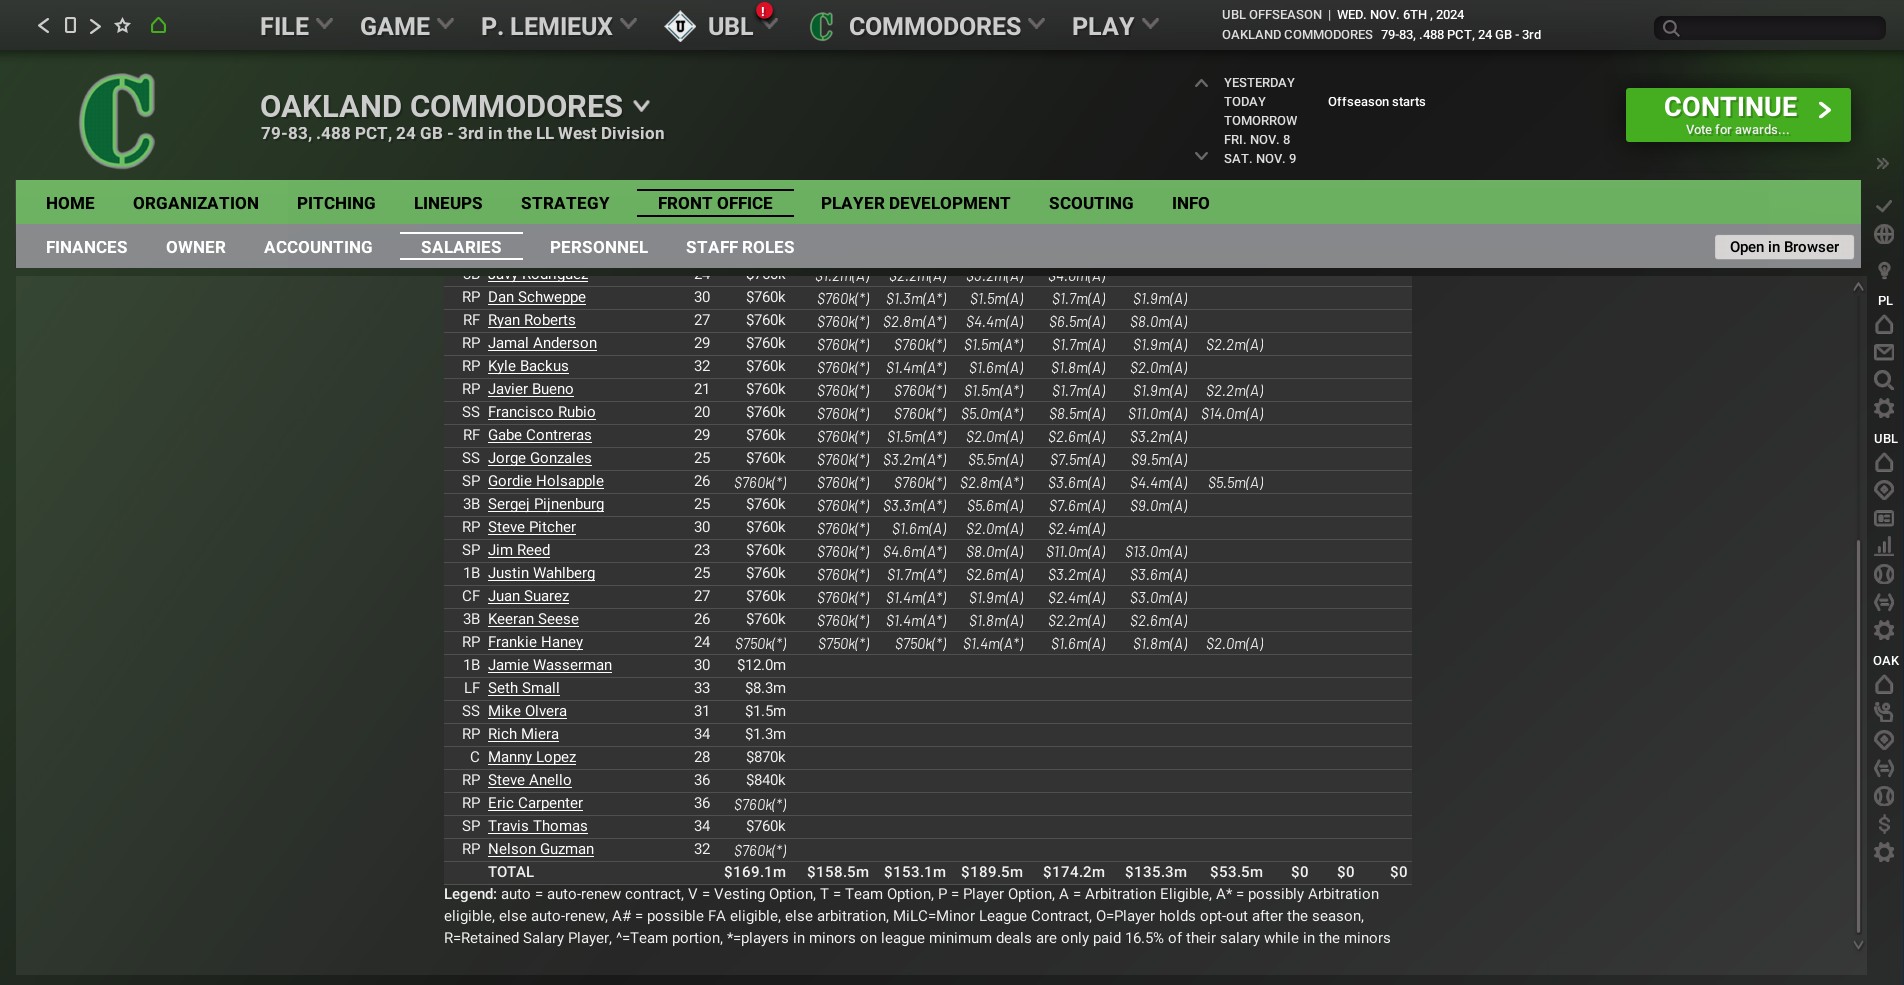Open Francisco Rubio's player link
This screenshot has height=985, width=1904.
[541, 412]
